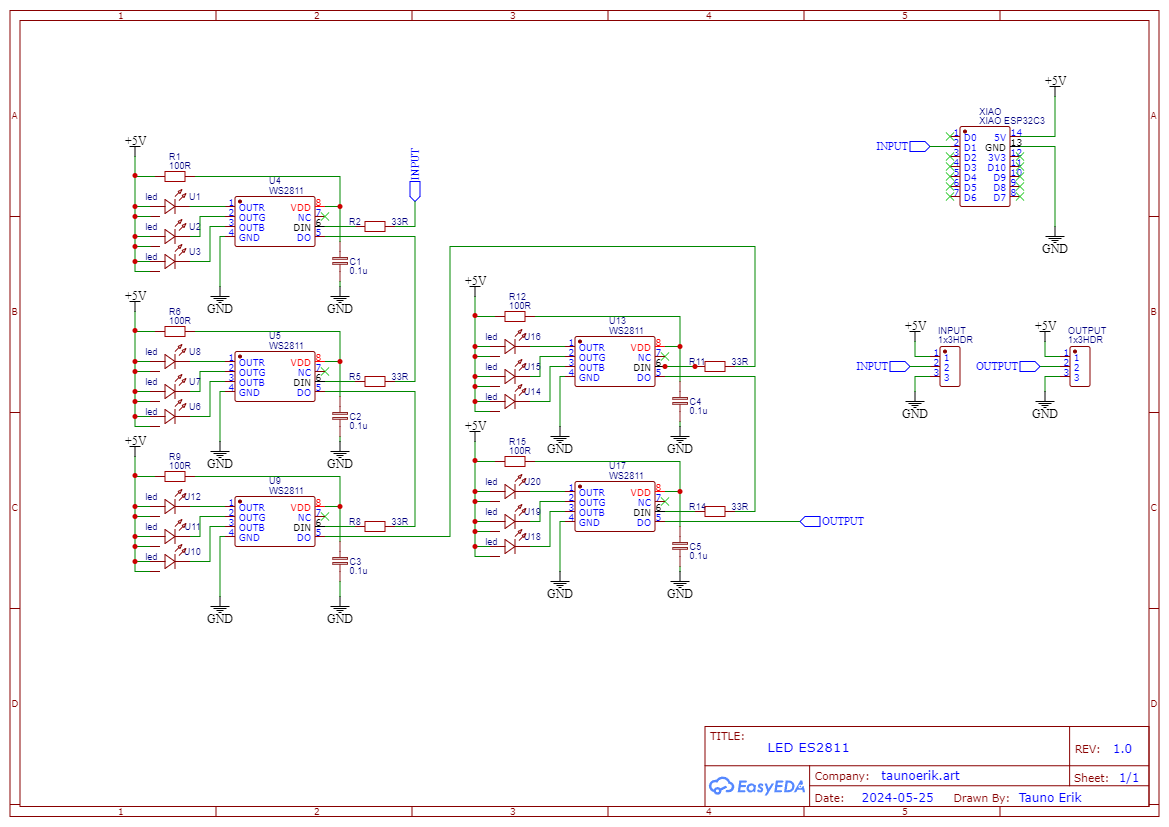Click the taunoerik.art company text
Image resolution: width=1169 pixels, height=827 pixels.
(x=920, y=776)
